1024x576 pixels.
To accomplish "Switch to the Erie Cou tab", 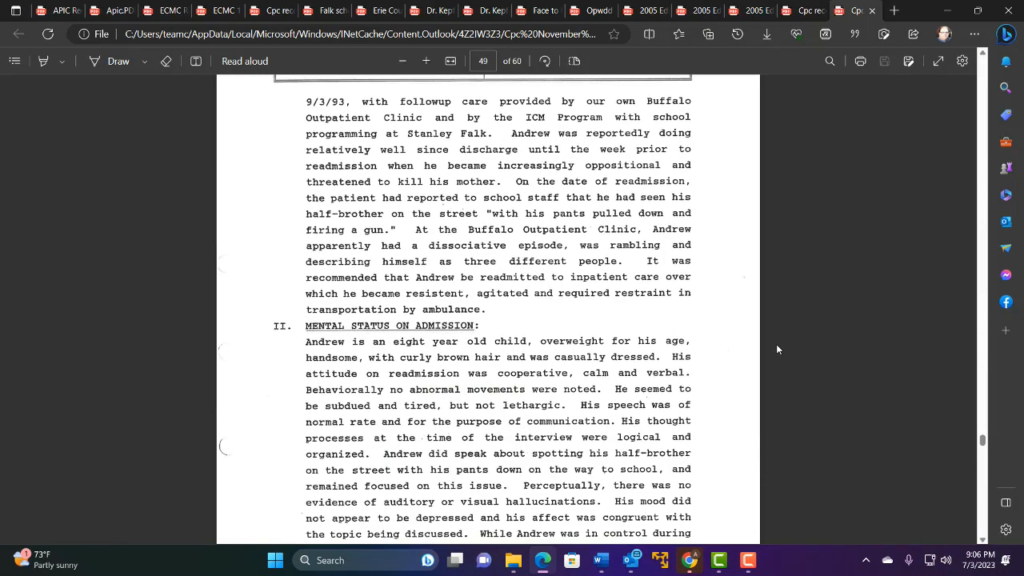I will 379,10.
